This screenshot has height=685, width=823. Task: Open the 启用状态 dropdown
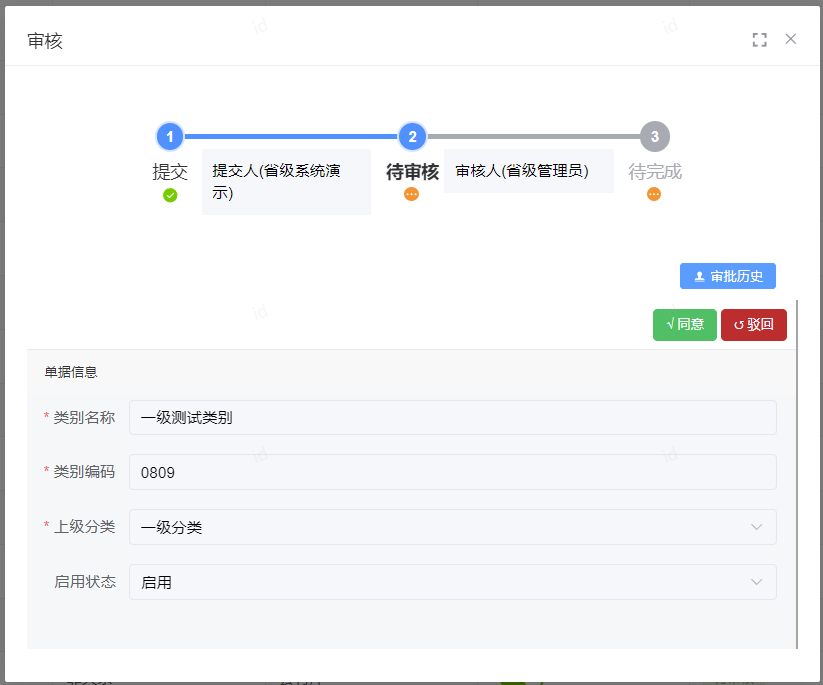(453, 582)
